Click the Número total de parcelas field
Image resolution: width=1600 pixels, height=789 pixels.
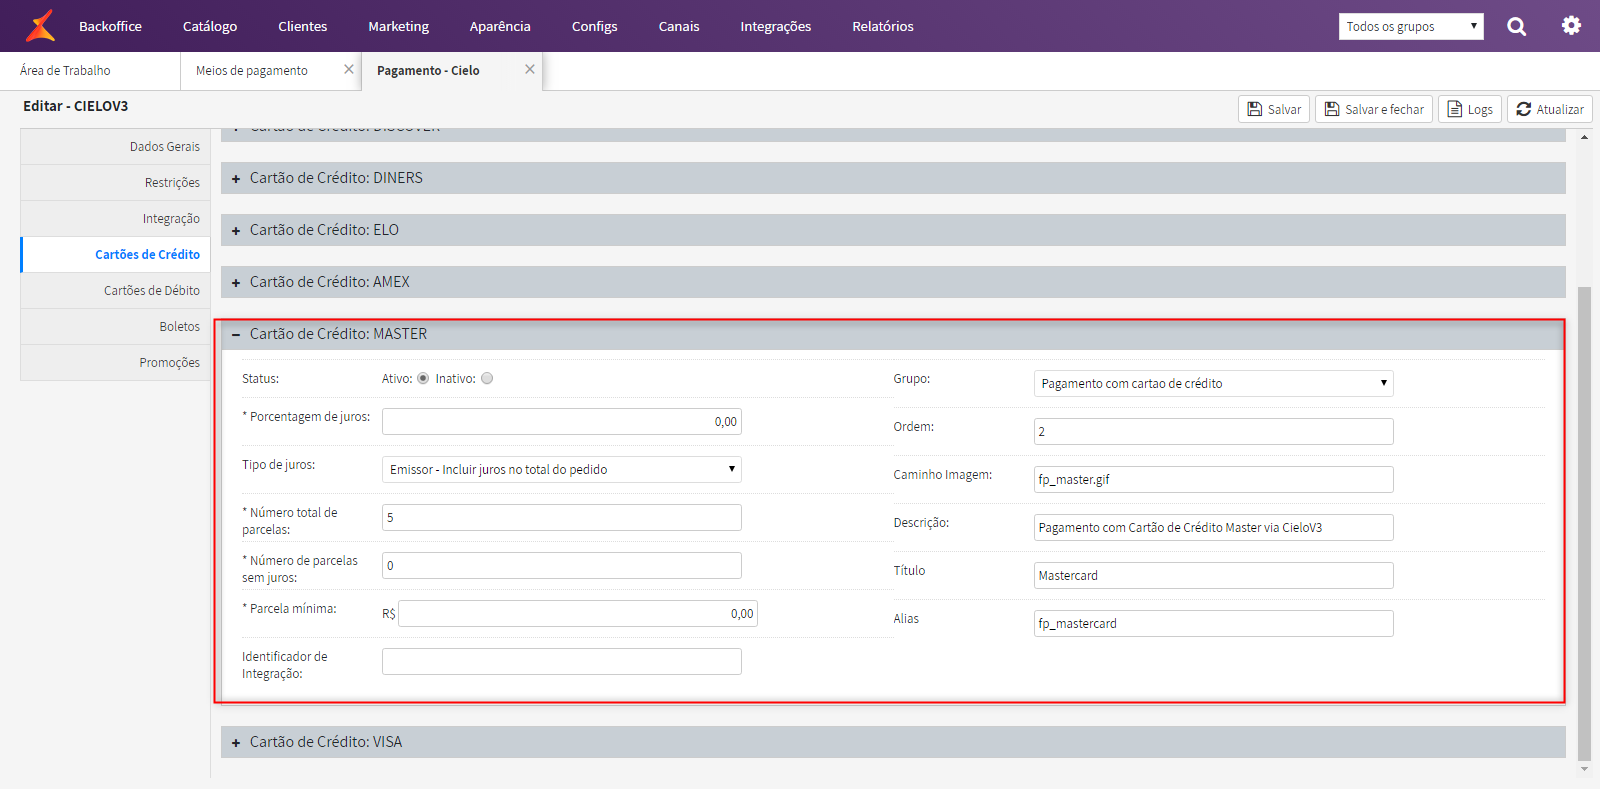(x=562, y=517)
